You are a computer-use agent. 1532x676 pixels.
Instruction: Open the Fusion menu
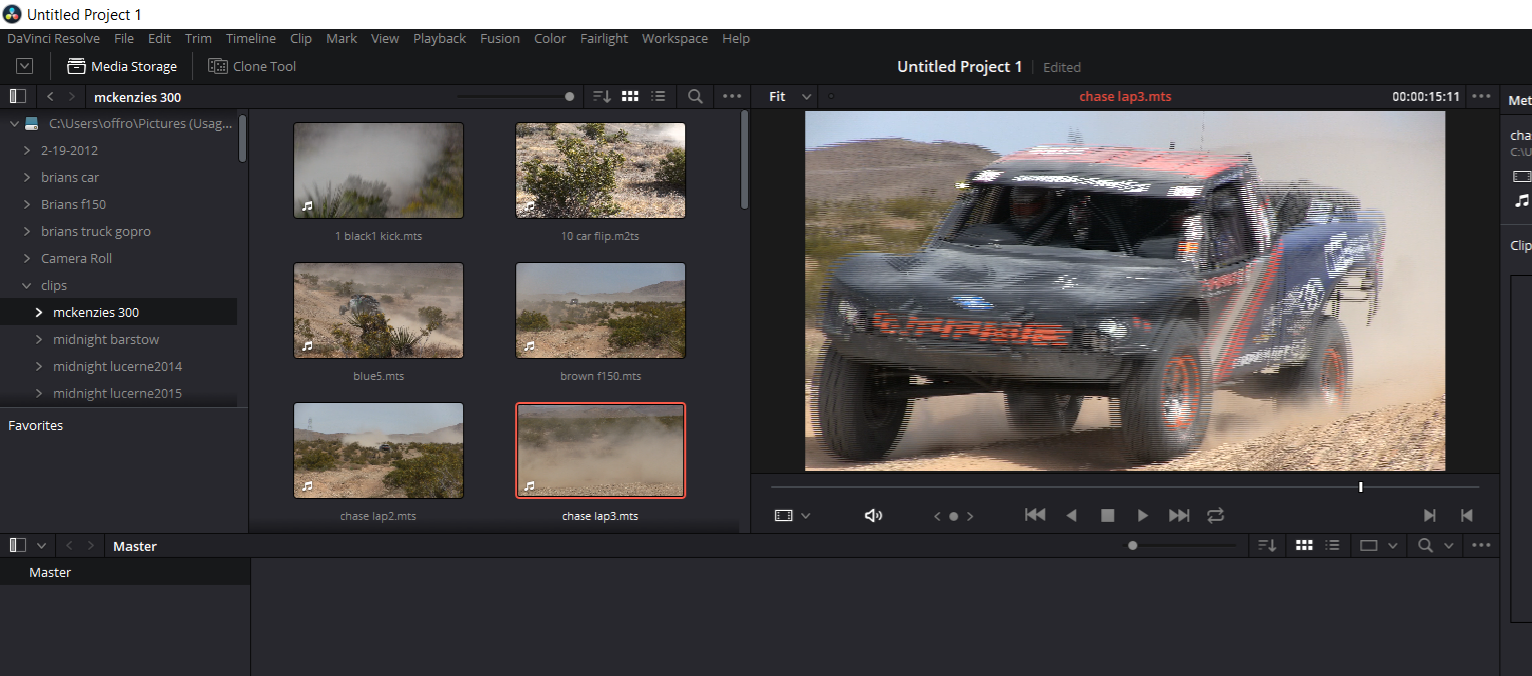pyautogui.click(x=500, y=38)
